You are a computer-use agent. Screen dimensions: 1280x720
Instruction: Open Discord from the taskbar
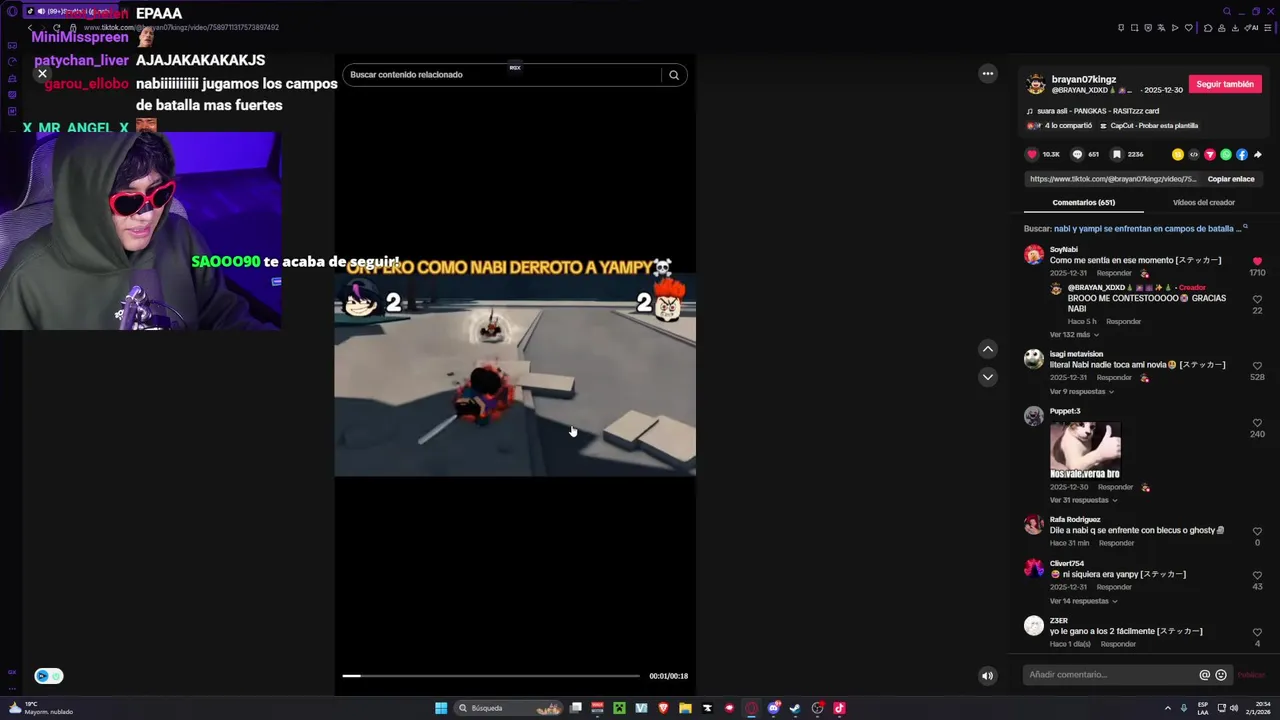[x=773, y=708]
